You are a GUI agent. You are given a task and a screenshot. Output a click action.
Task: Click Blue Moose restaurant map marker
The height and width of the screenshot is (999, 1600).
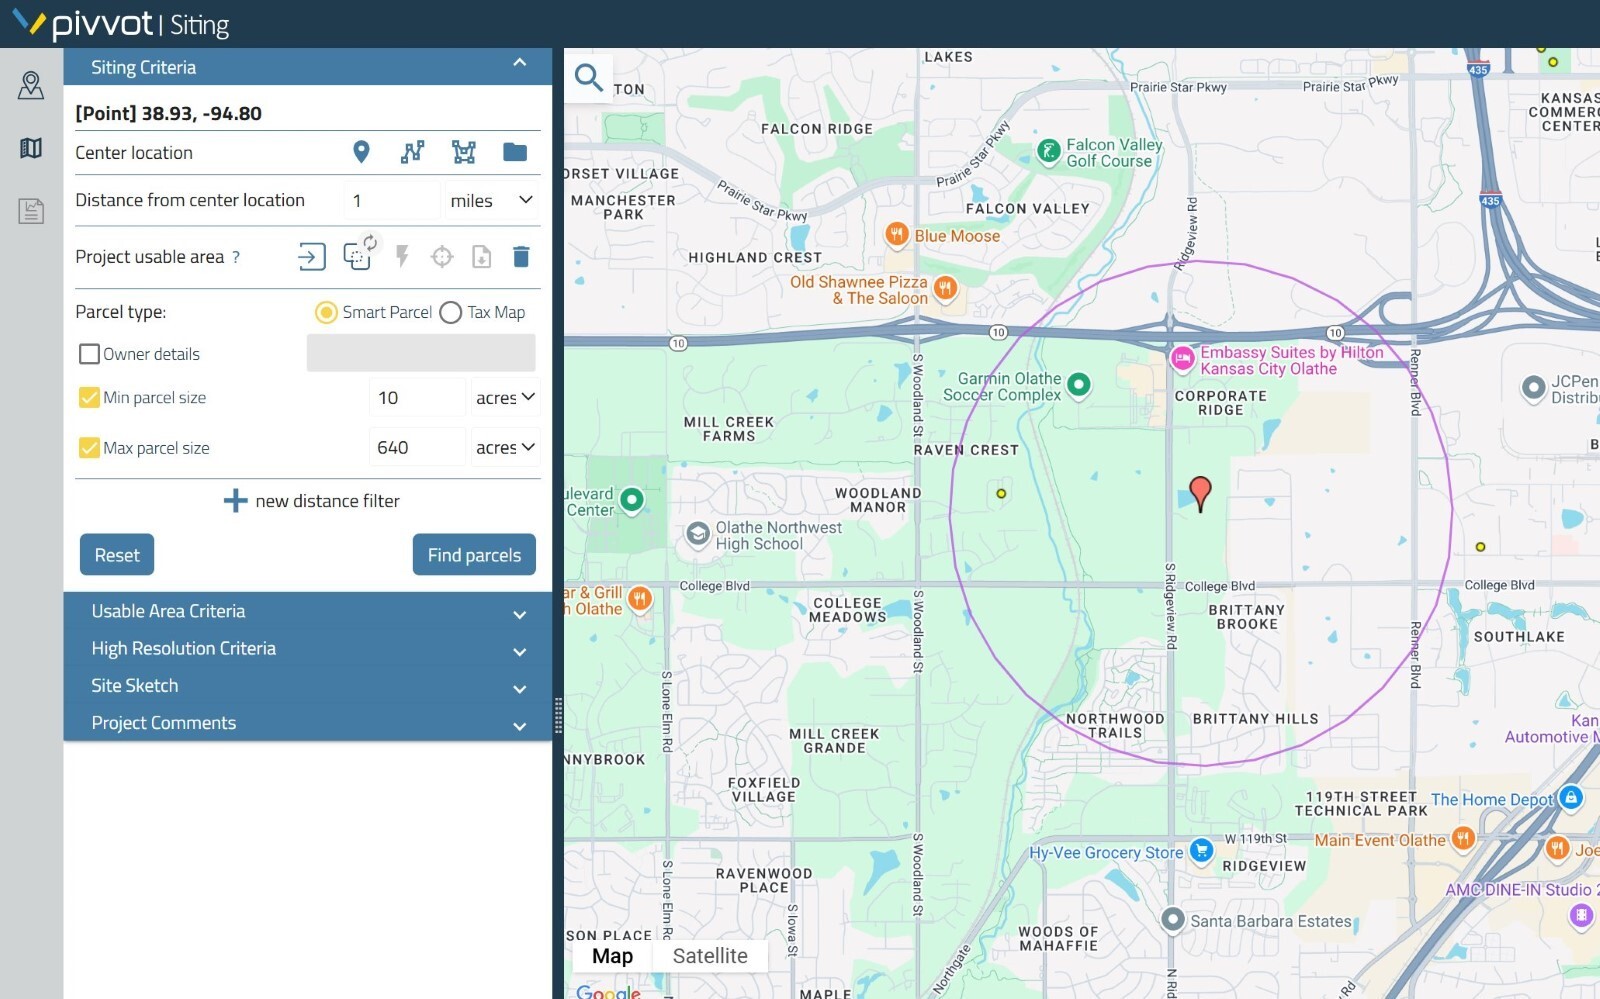click(897, 235)
